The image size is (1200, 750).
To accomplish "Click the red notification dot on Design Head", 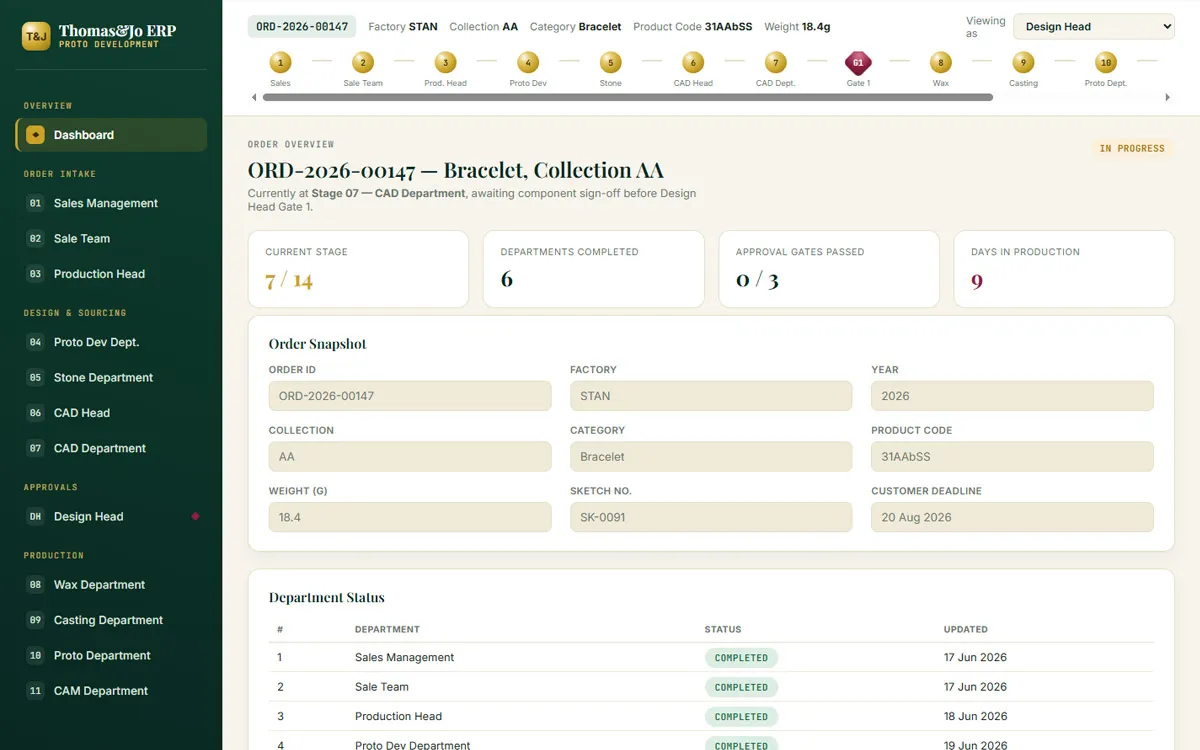I will coord(195,516).
